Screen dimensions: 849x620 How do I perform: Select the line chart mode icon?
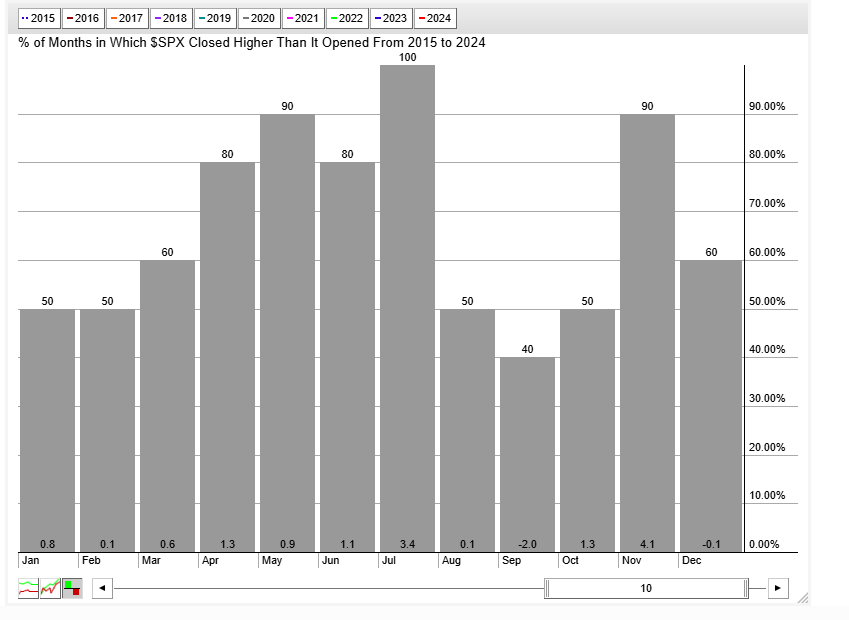click(28, 588)
